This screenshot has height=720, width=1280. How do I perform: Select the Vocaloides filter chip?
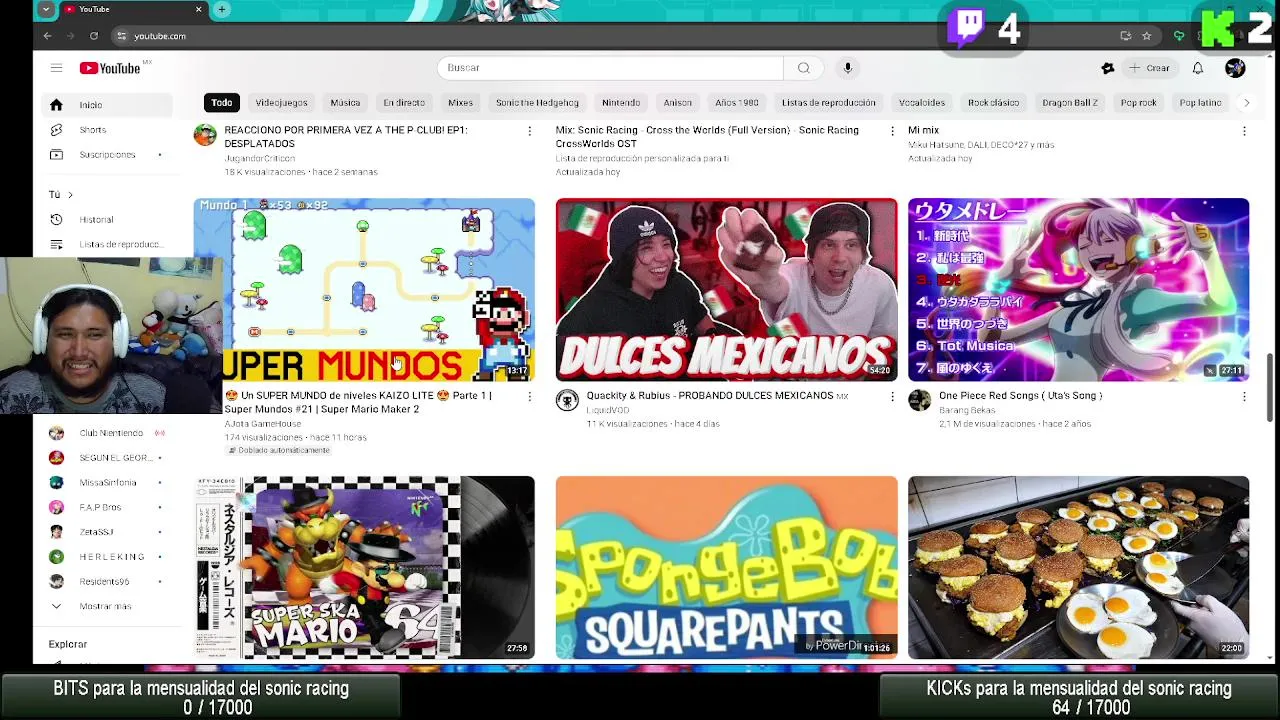(922, 102)
